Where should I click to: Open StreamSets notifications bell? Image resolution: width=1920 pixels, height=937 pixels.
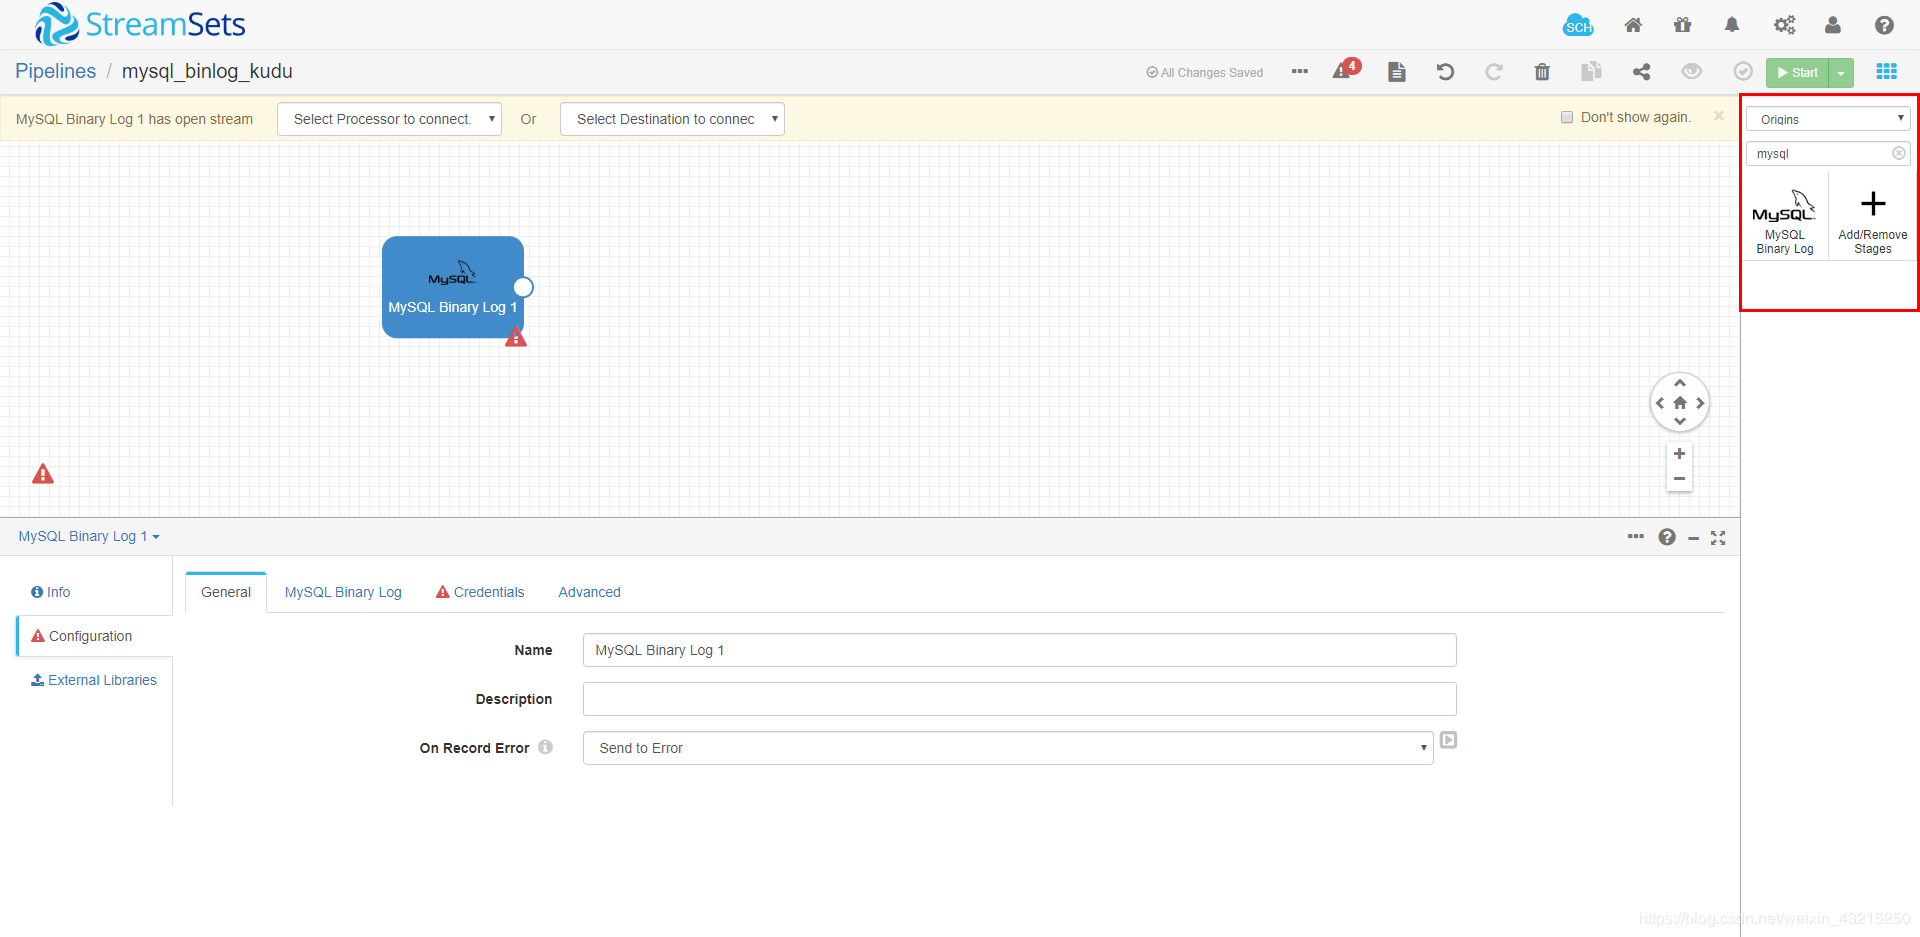pyautogui.click(x=1731, y=25)
